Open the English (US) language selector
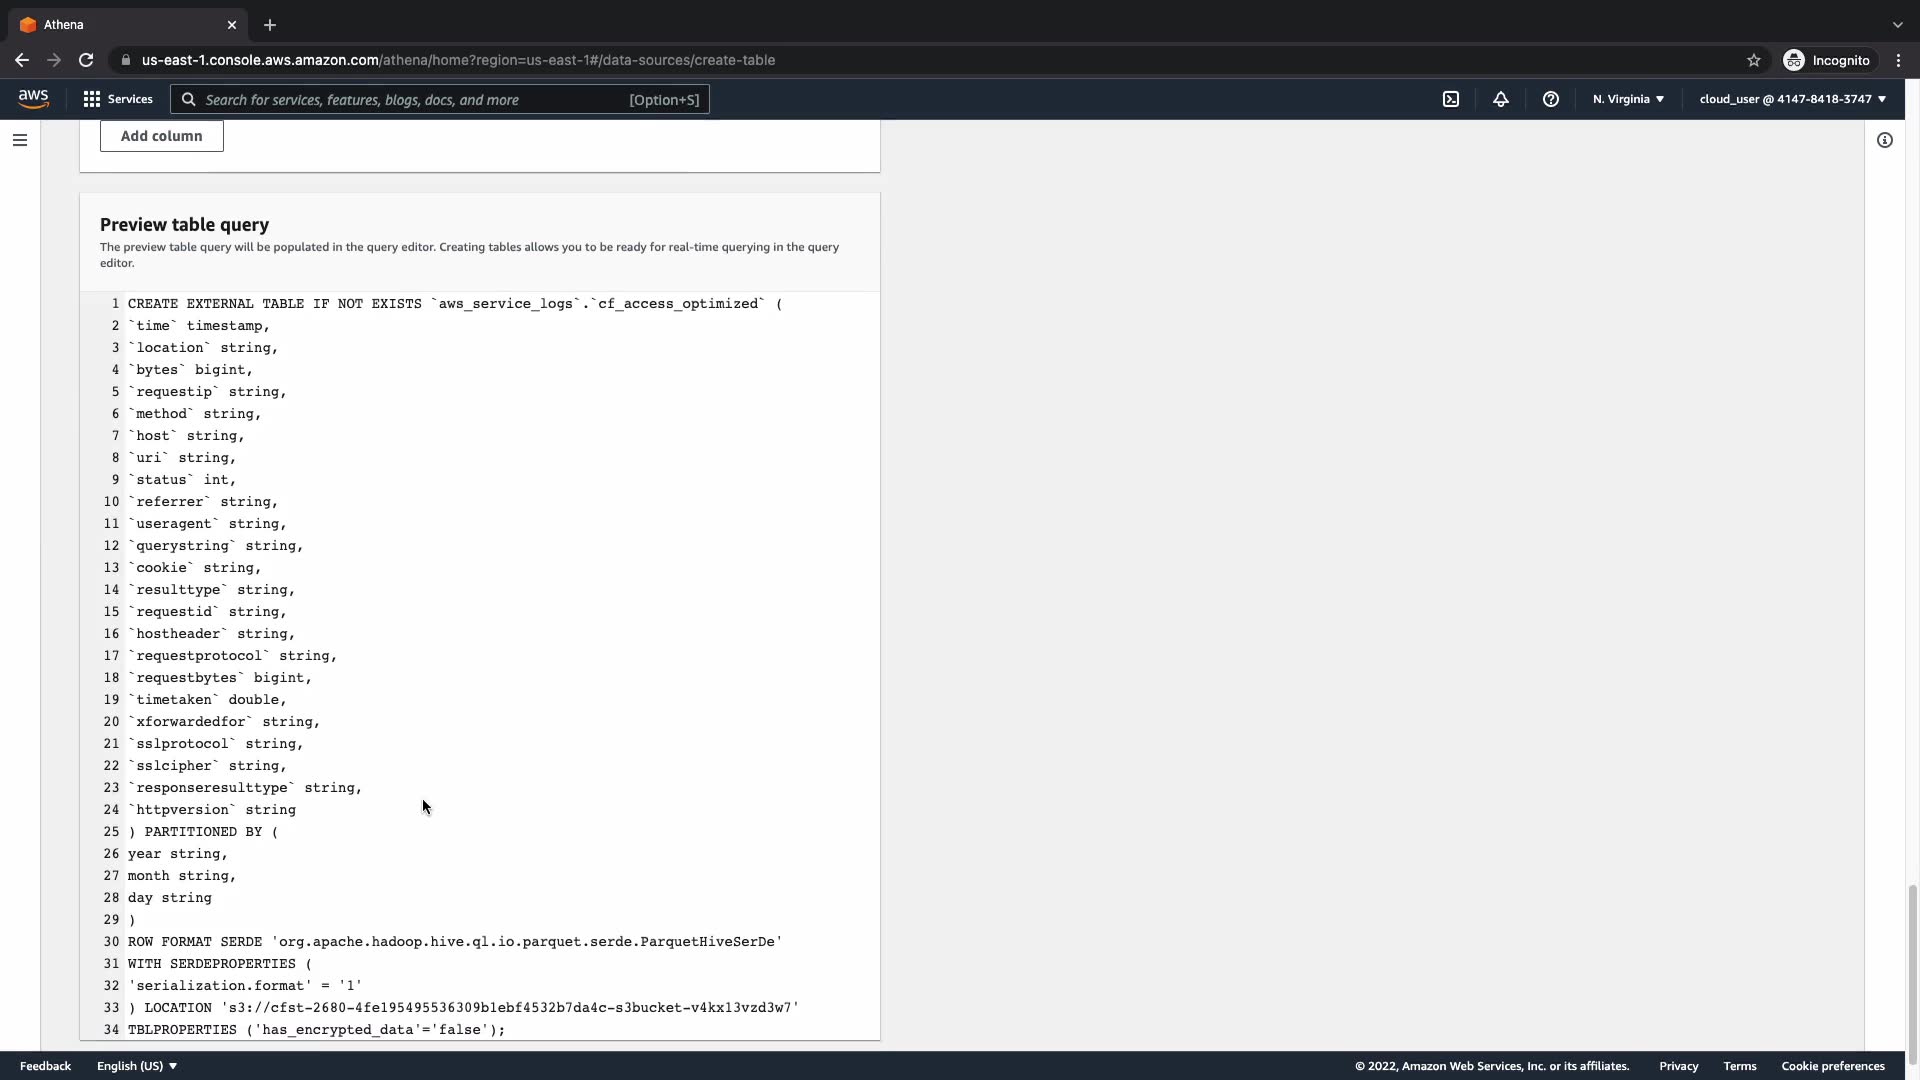The image size is (1920, 1080). [137, 1066]
